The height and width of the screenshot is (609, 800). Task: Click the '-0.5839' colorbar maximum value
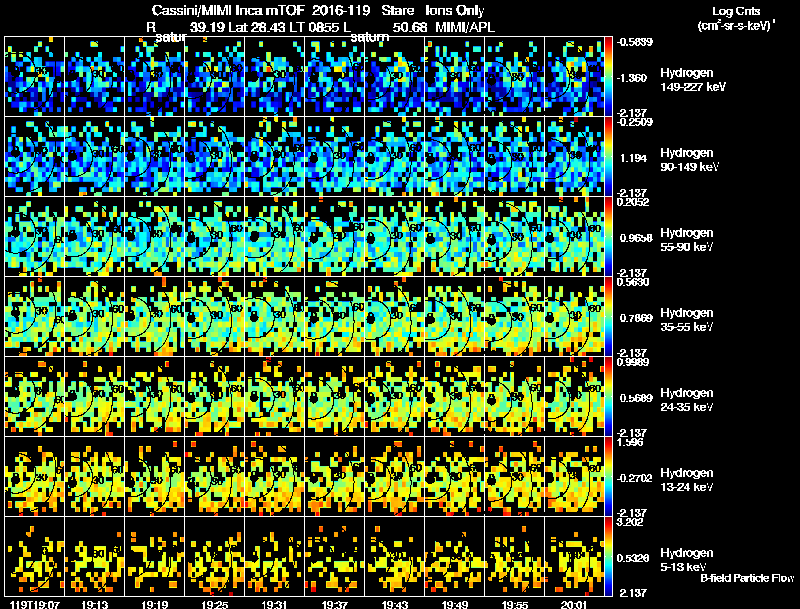coord(634,42)
